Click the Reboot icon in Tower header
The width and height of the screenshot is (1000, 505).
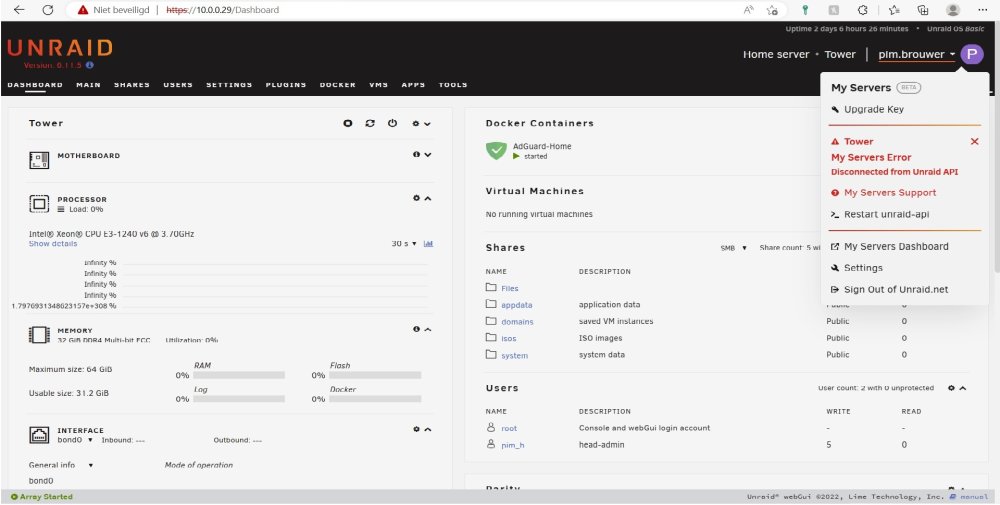click(x=370, y=123)
